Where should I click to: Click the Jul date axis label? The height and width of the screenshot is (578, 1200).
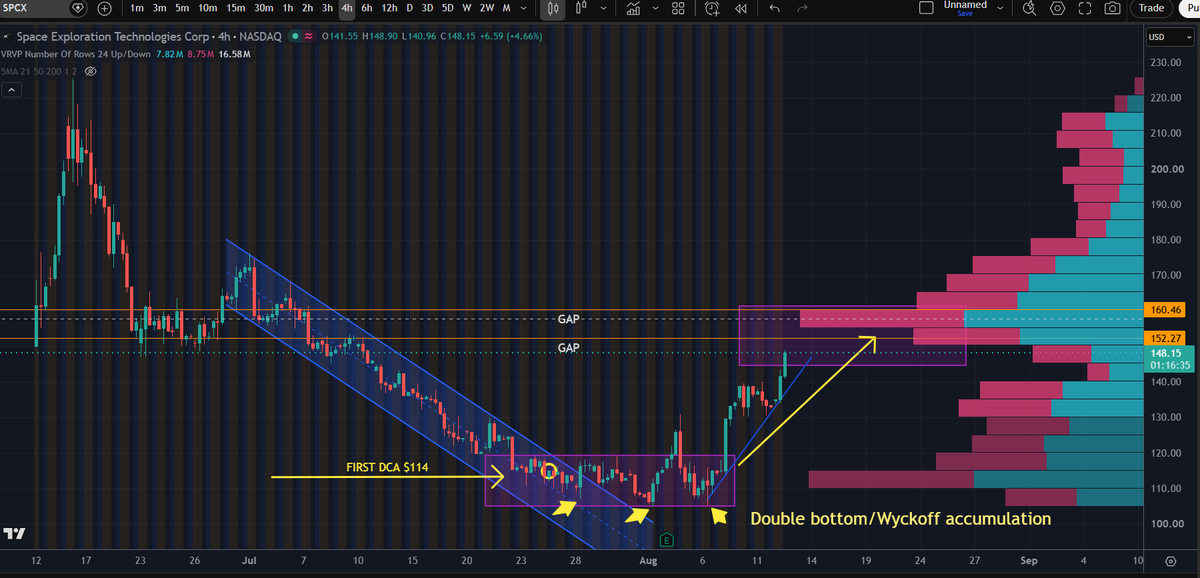tap(247, 562)
